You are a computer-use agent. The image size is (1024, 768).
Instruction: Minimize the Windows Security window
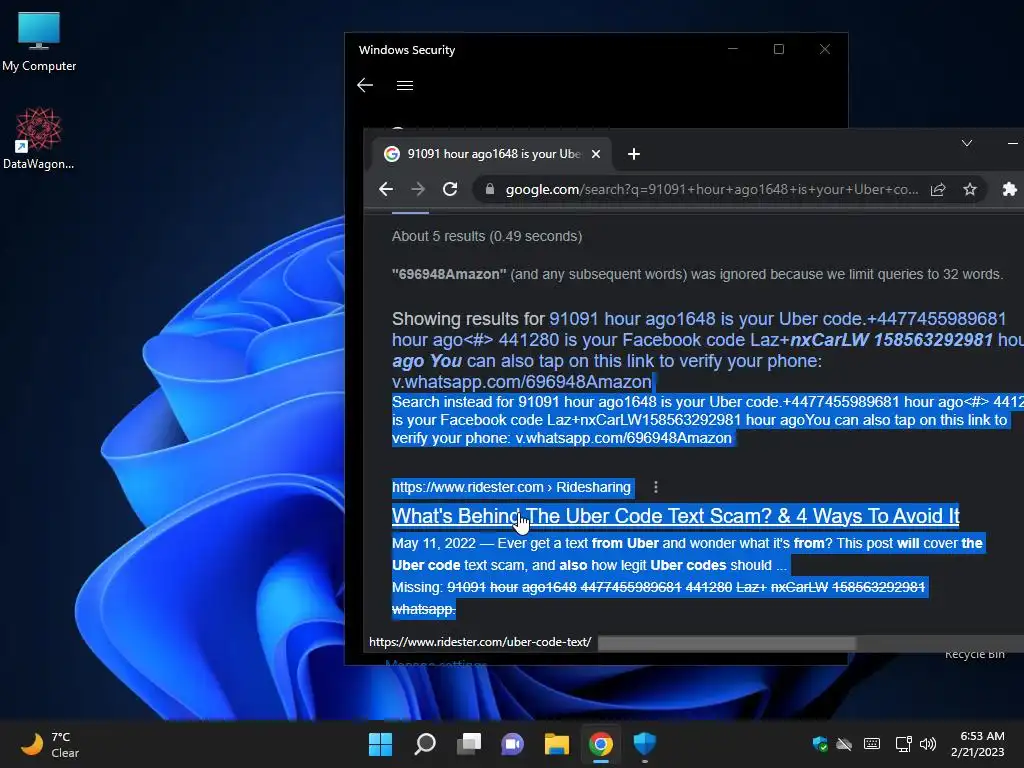click(733, 49)
